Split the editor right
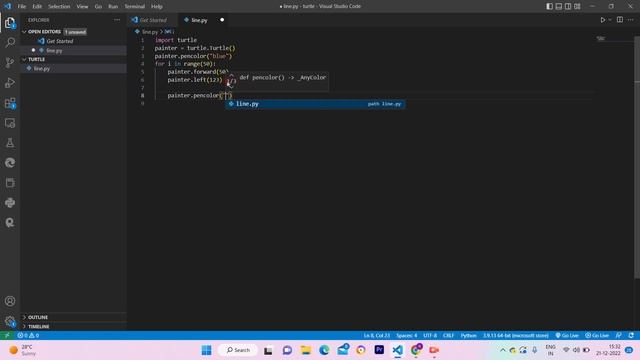Screen dimensions: 640x360 coord(620,20)
